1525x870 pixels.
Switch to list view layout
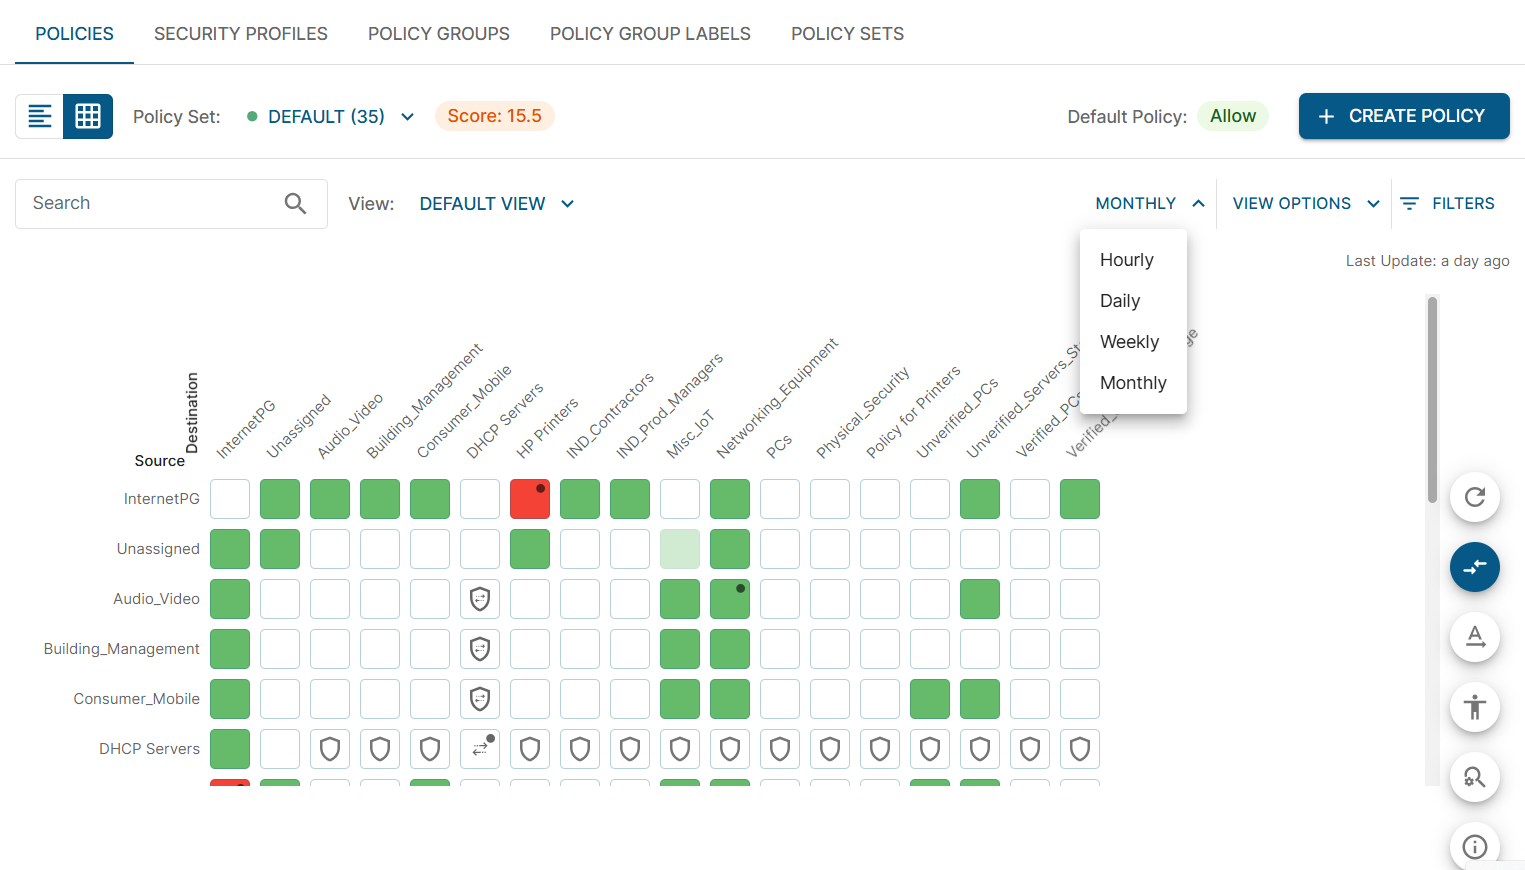click(x=40, y=116)
